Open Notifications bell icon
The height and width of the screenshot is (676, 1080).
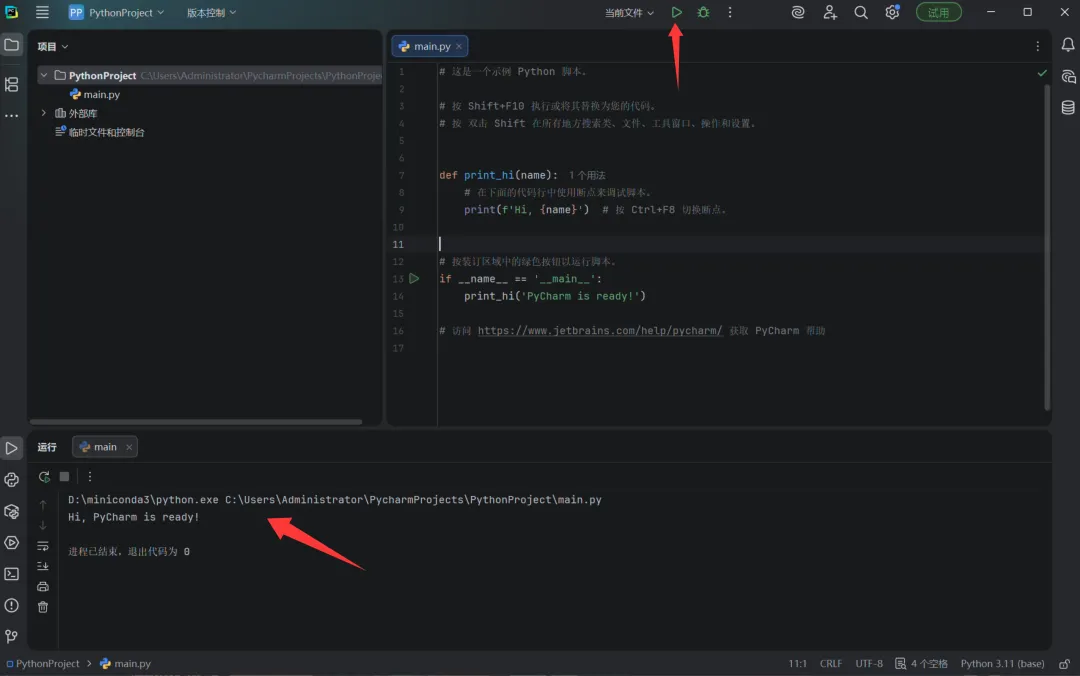(x=1068, y=45)
